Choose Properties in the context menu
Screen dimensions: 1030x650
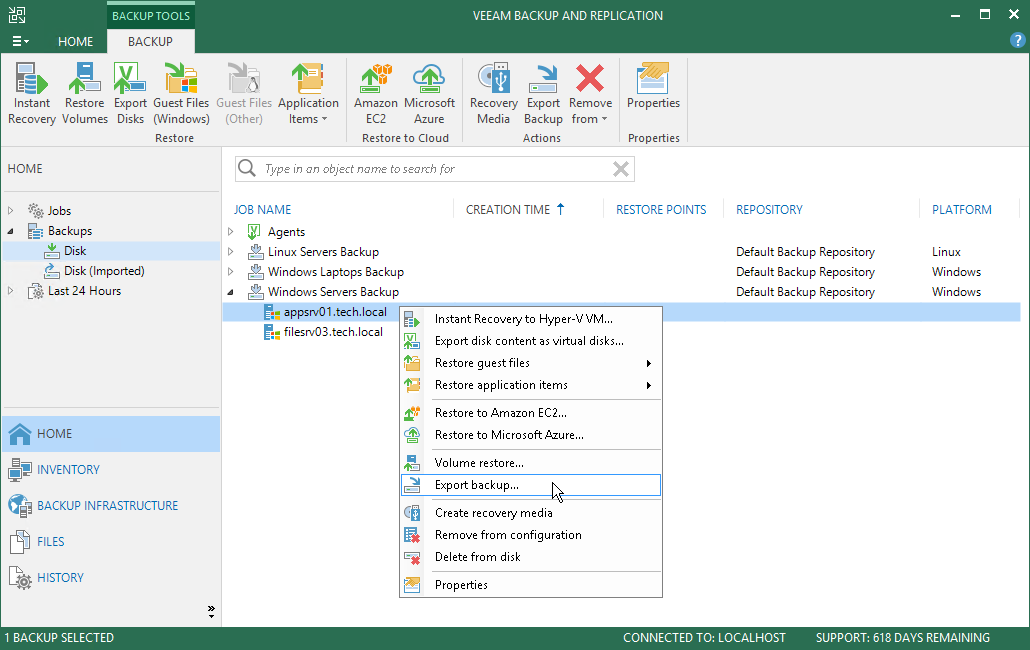531,585
